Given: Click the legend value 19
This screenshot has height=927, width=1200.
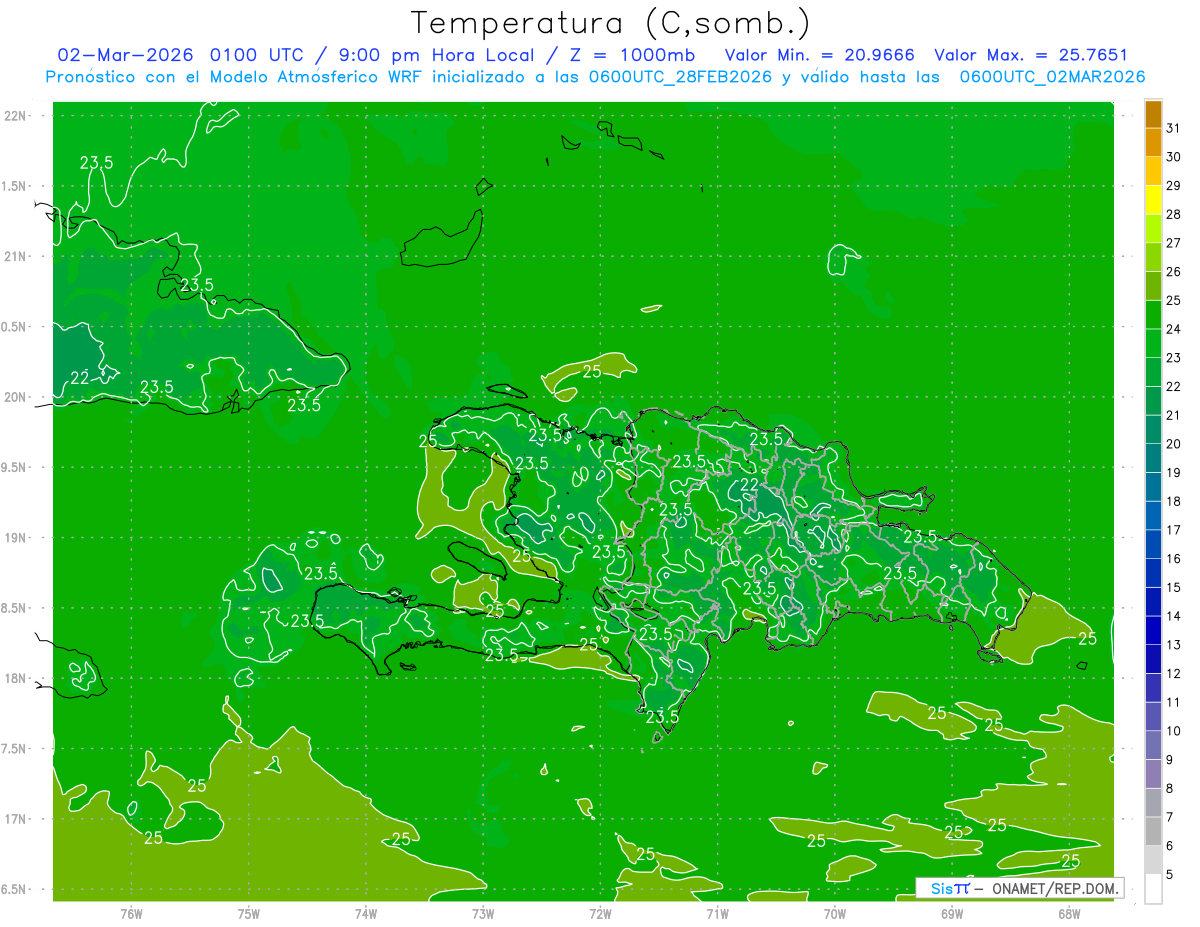Looking at the screenshot, I should 1173,472.
